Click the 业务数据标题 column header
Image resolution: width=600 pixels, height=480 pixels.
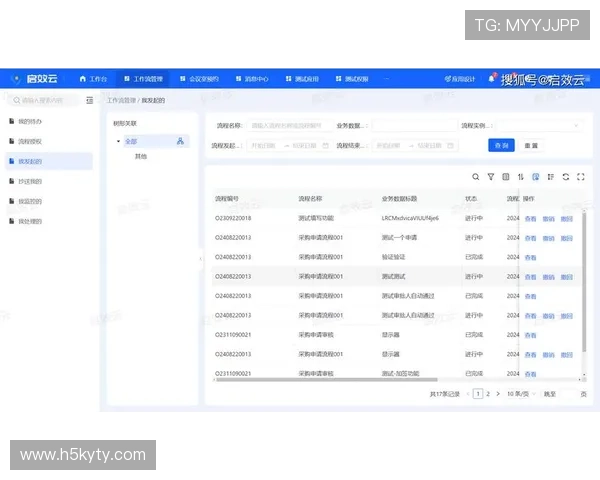pyautogui.click(x=399, y=199)
